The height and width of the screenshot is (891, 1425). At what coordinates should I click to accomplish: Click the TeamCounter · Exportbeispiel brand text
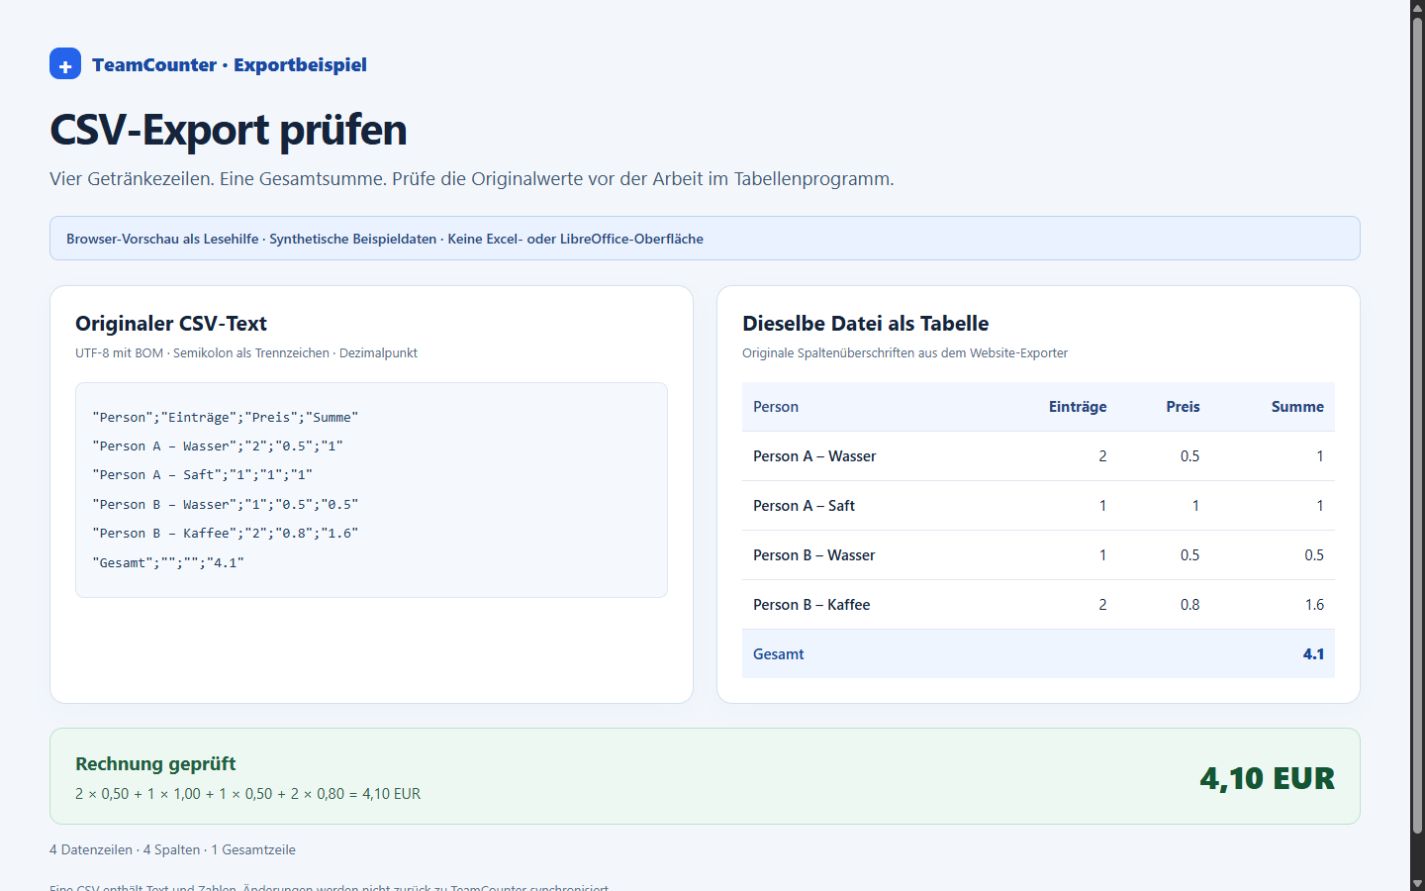(229, 65)
